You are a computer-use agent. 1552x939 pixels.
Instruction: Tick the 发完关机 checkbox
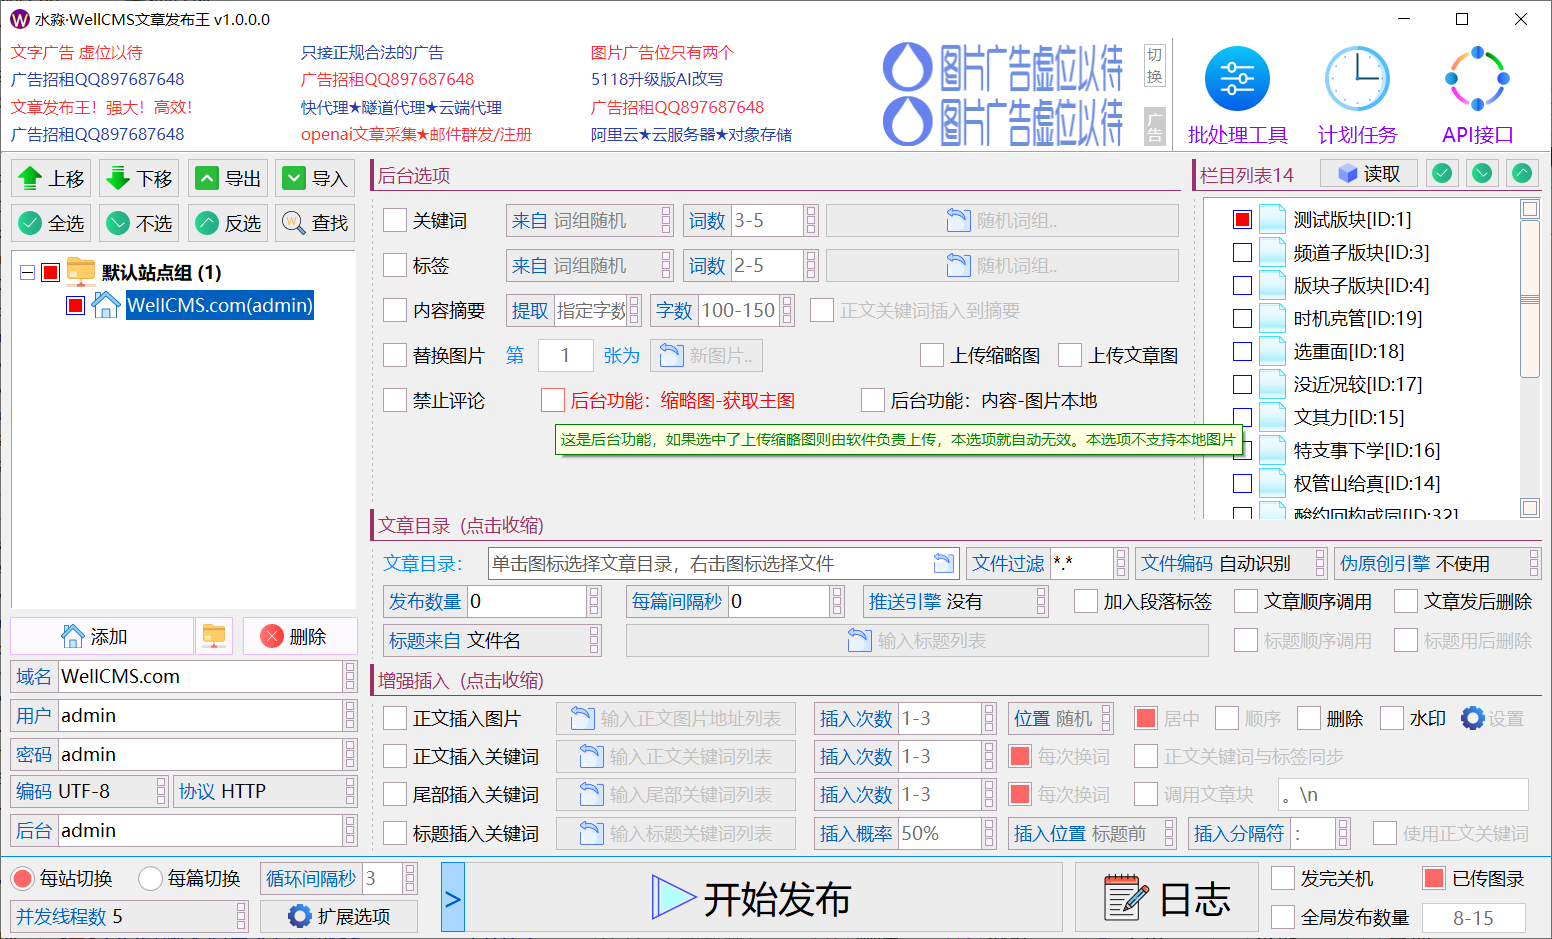point(1283,878)
